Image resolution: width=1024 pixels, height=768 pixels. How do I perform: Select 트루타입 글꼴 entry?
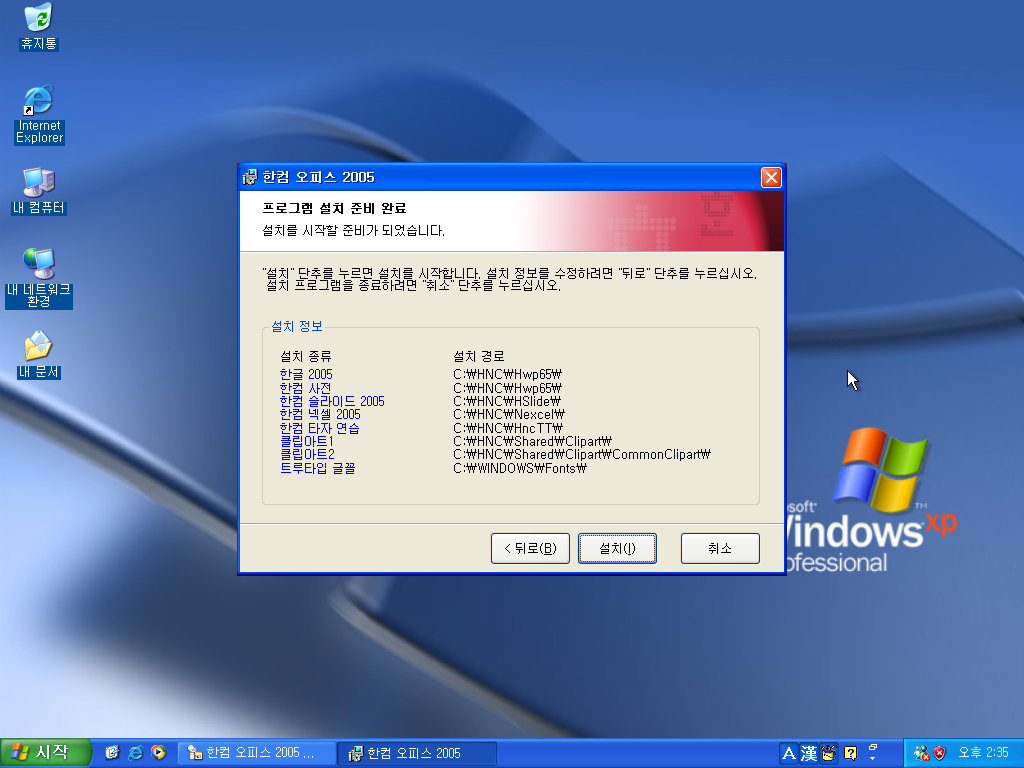(317, 468)
